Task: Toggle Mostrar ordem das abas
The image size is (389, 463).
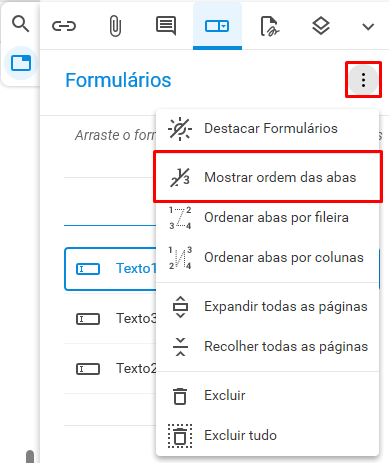Action: [x=268, y=177]
